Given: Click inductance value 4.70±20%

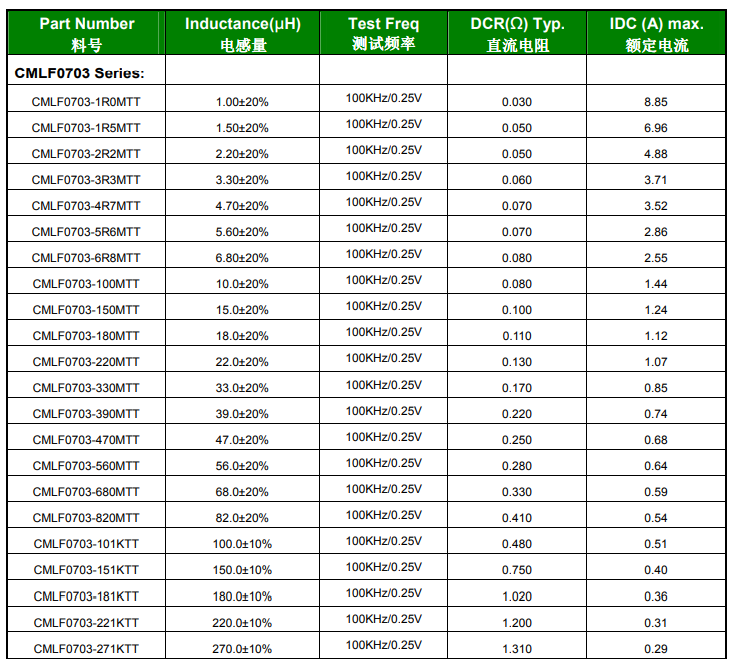Looking at the screenshot, I should (x=242, y=206).
